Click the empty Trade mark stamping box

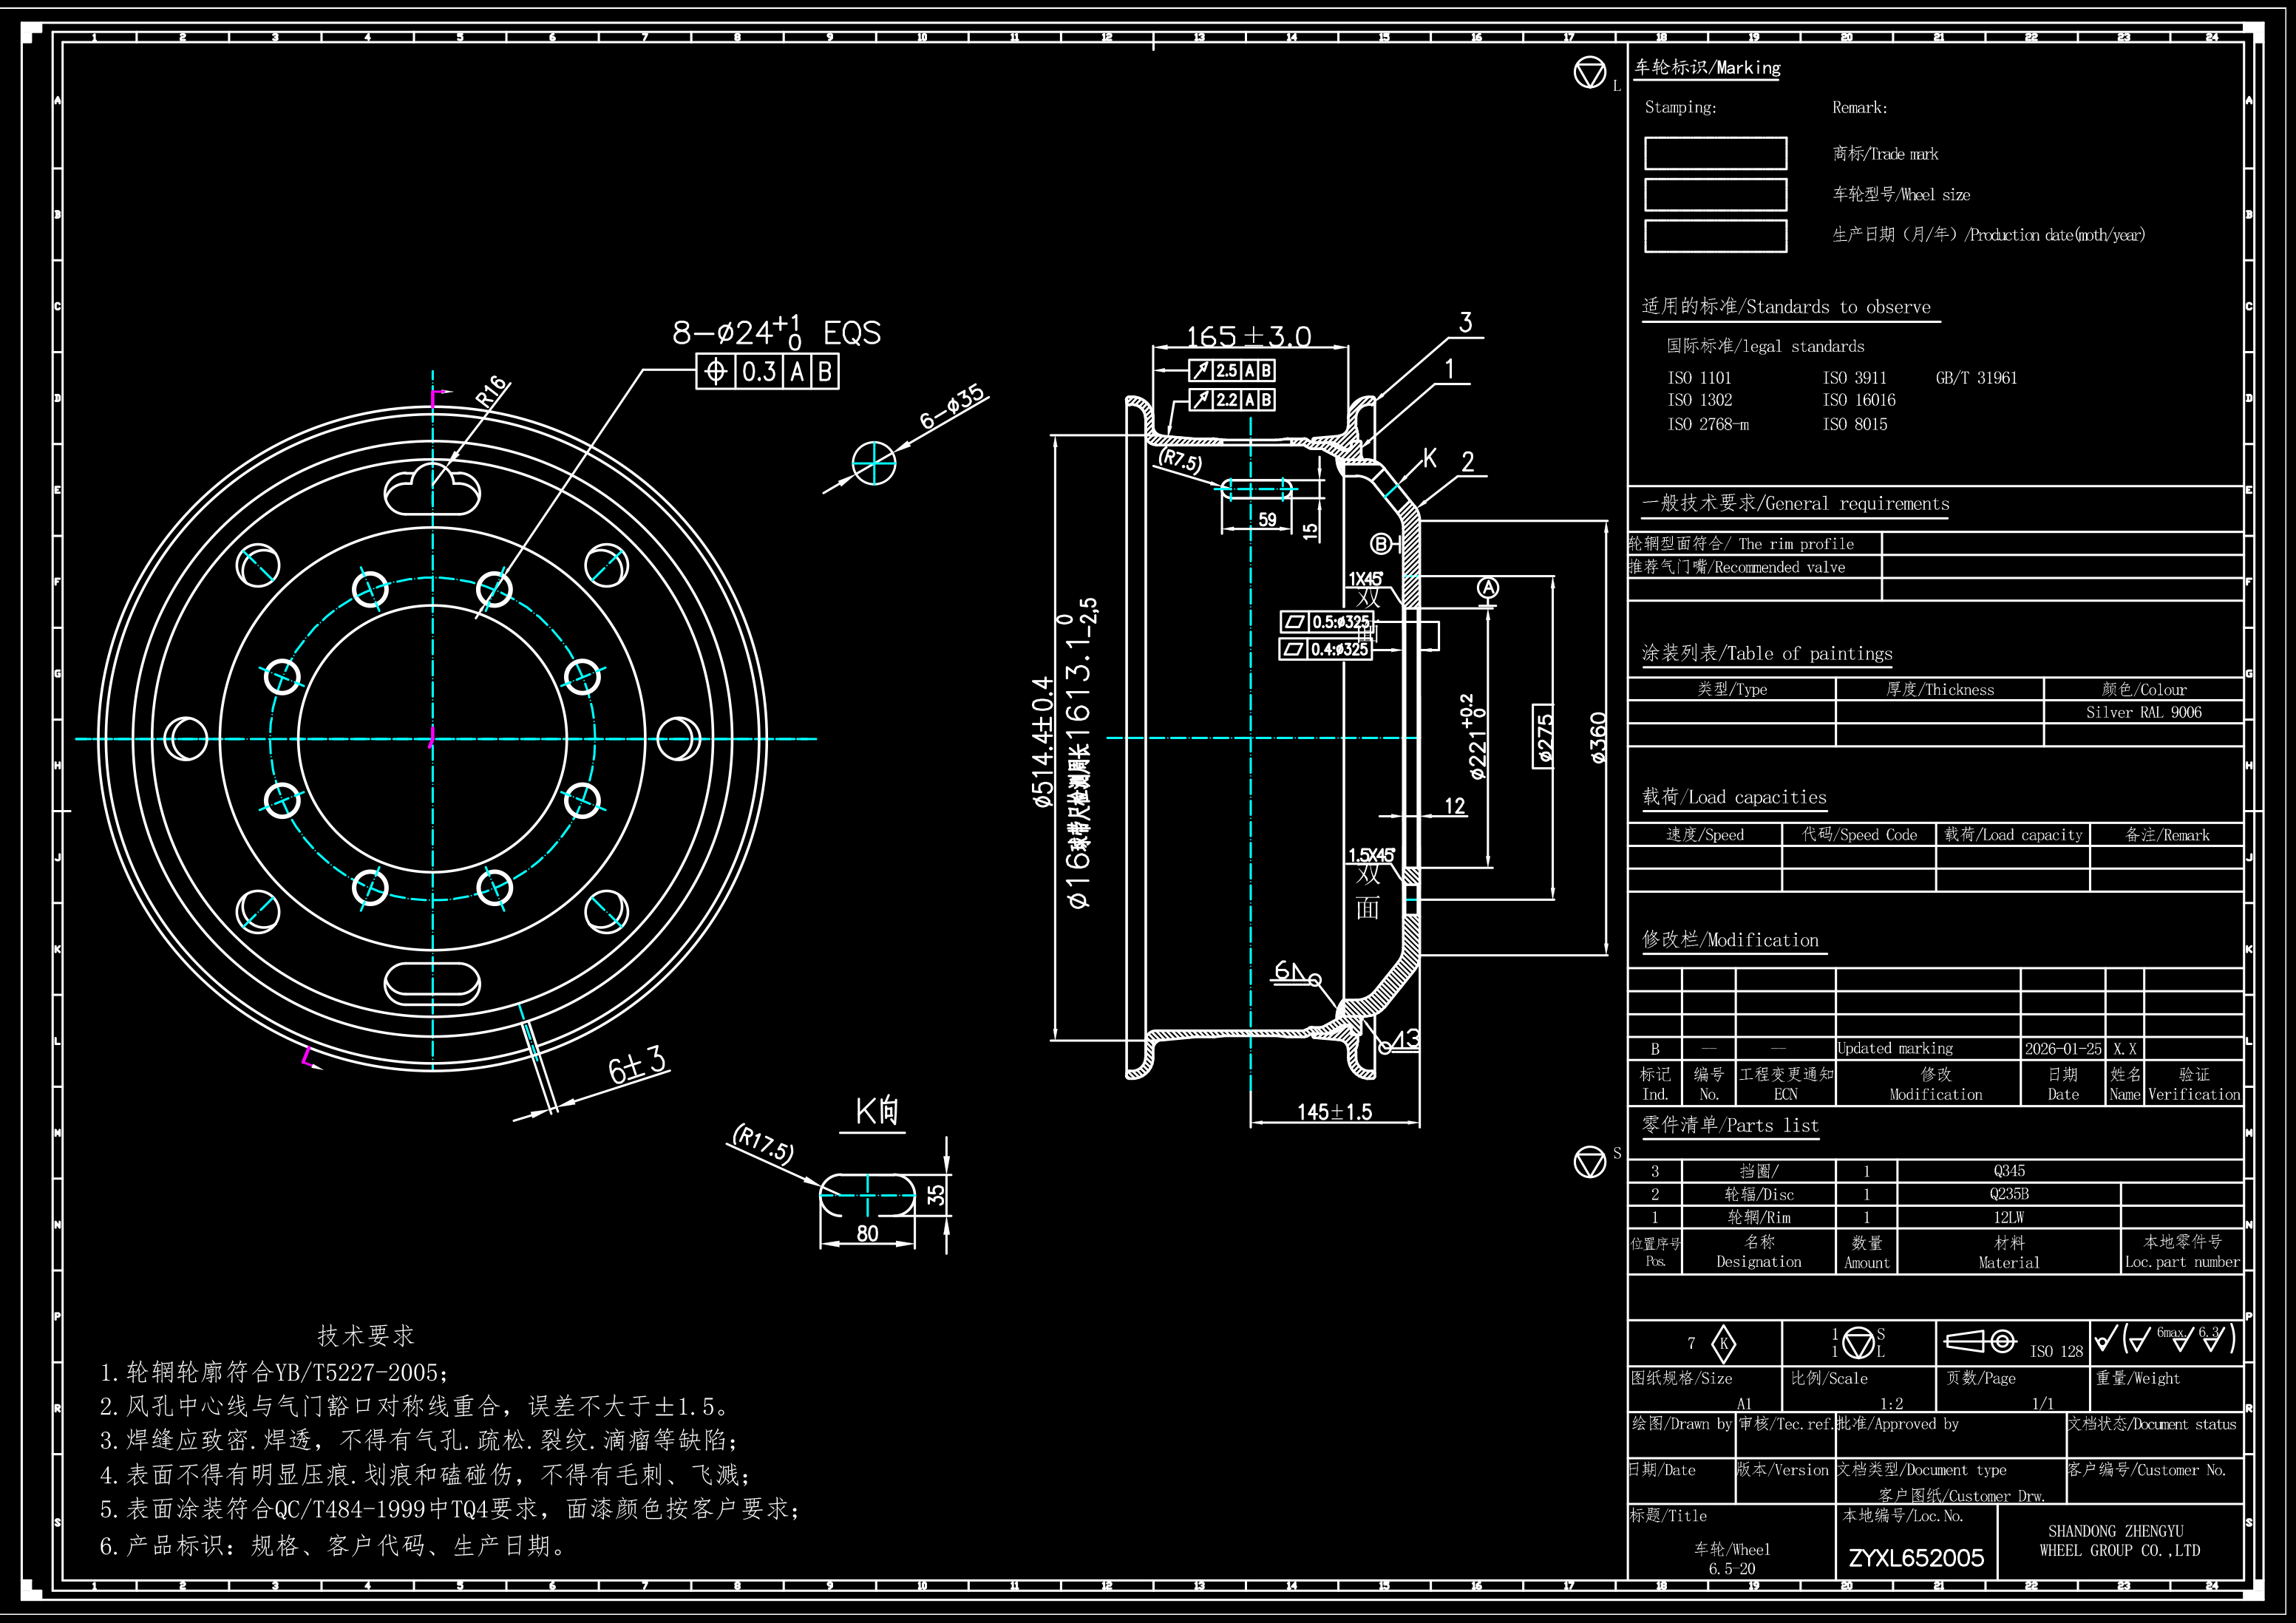tap(1715, 154)
